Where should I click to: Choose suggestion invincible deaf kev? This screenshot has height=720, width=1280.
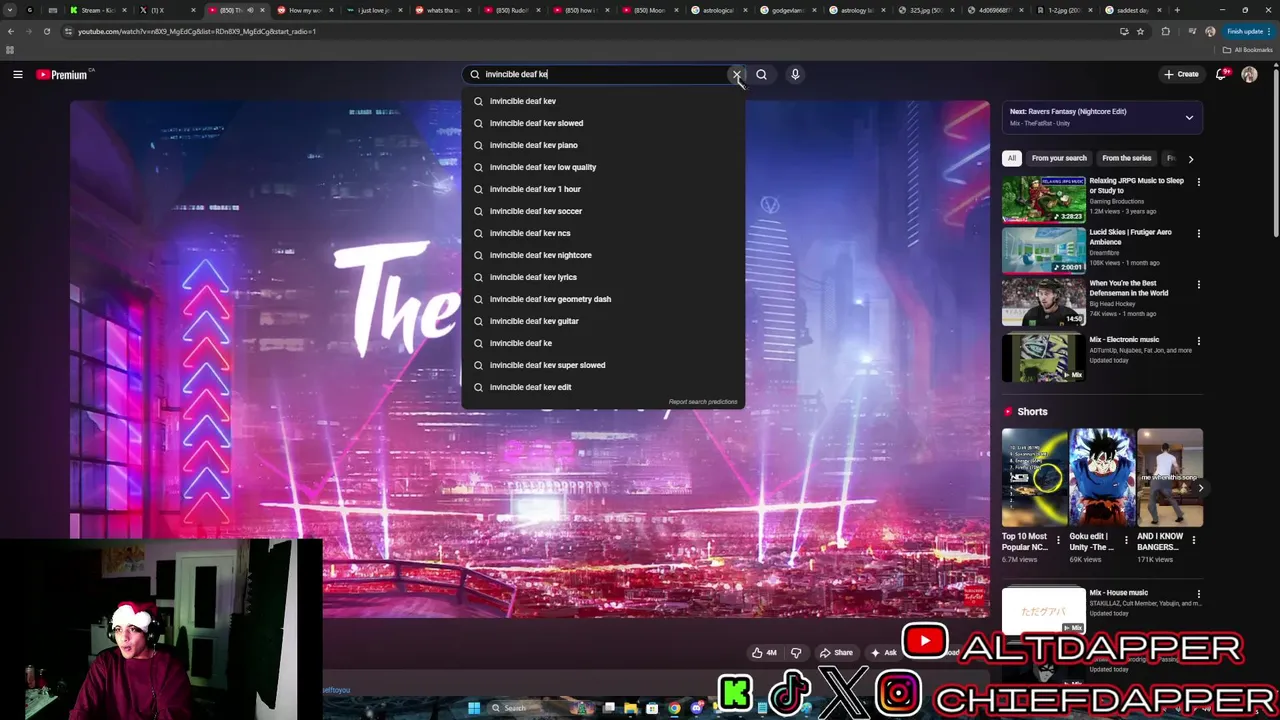point(603,101)
